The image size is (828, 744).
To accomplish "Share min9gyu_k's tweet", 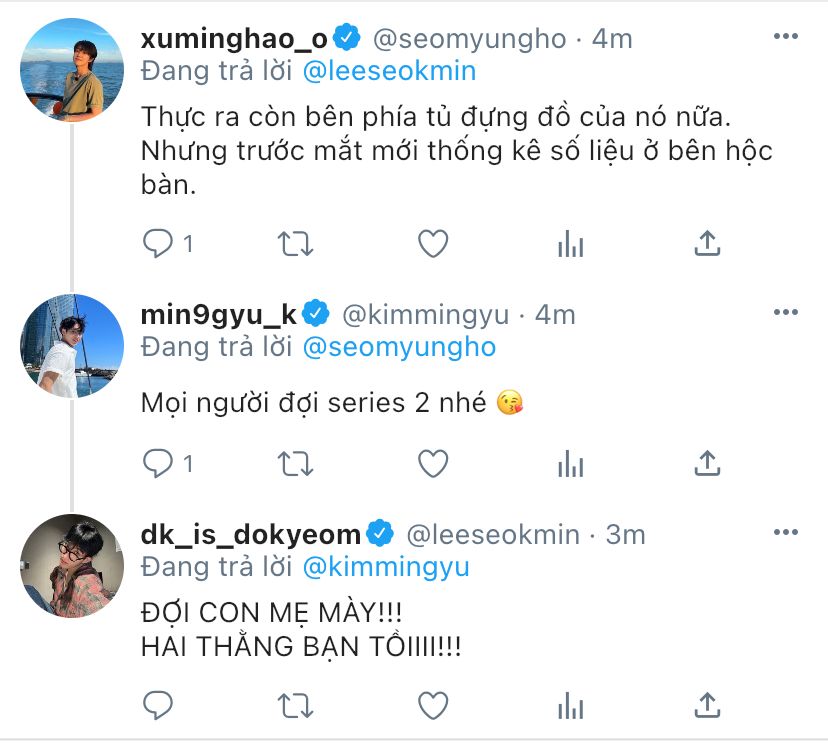I will [x=707, y=463].
